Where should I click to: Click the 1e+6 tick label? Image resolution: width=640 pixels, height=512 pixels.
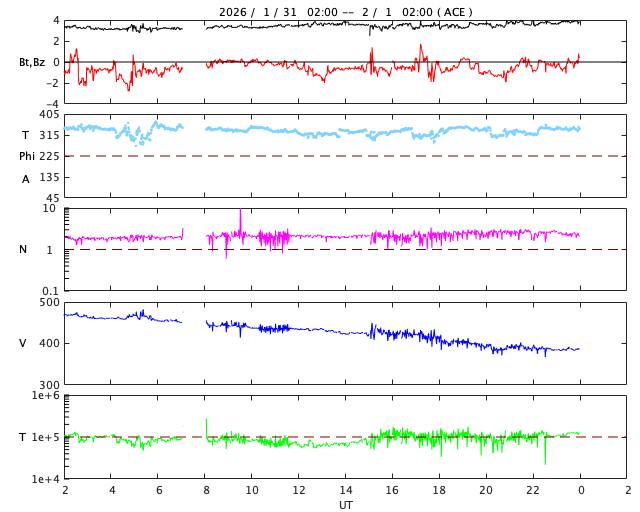point(46,396)
